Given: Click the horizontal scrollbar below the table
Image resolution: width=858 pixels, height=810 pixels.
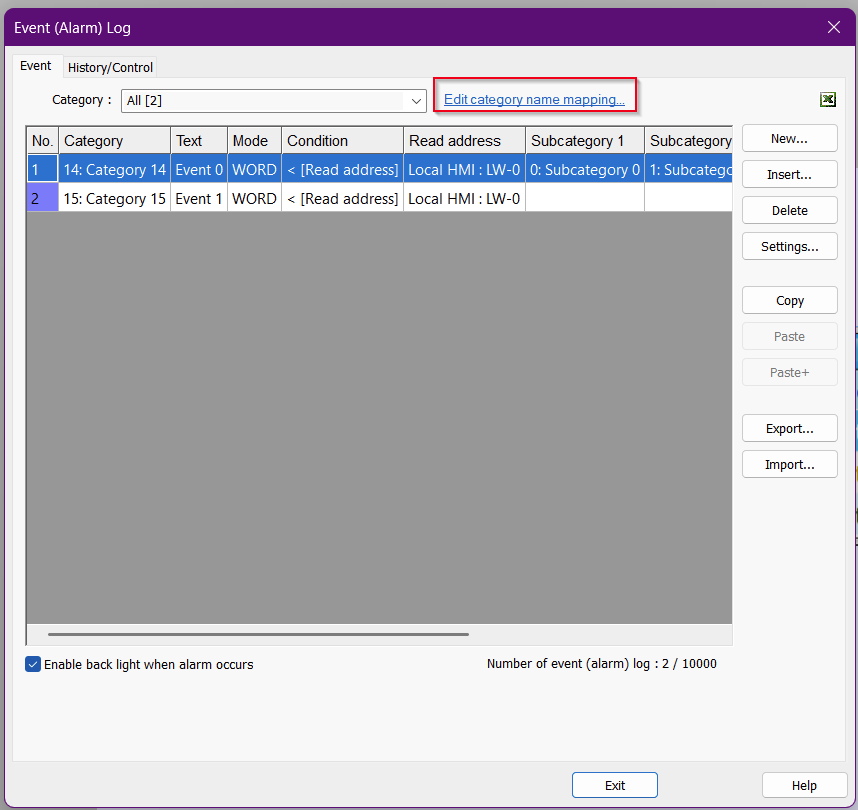Looking at the screenshot, I should (258, 634).
